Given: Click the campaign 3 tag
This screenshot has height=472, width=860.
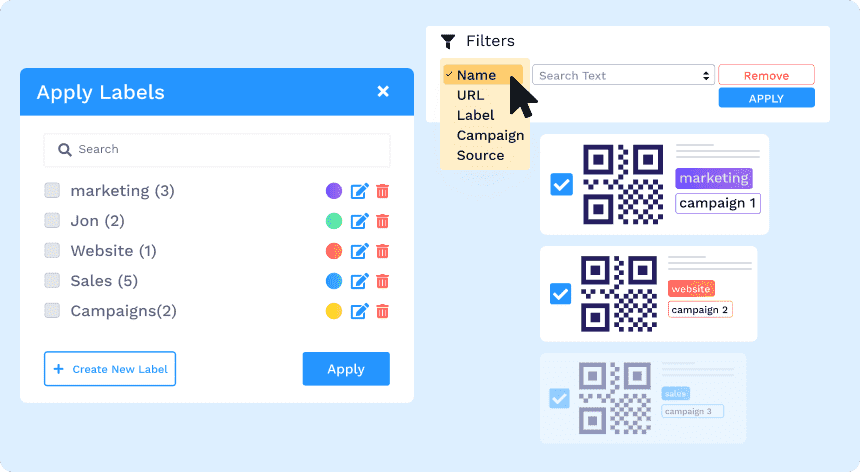Looking at the screenshot, I should pos(692,411).
